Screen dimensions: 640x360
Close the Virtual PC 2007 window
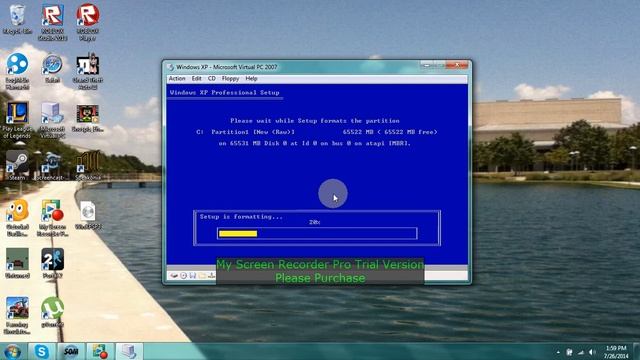458,65
